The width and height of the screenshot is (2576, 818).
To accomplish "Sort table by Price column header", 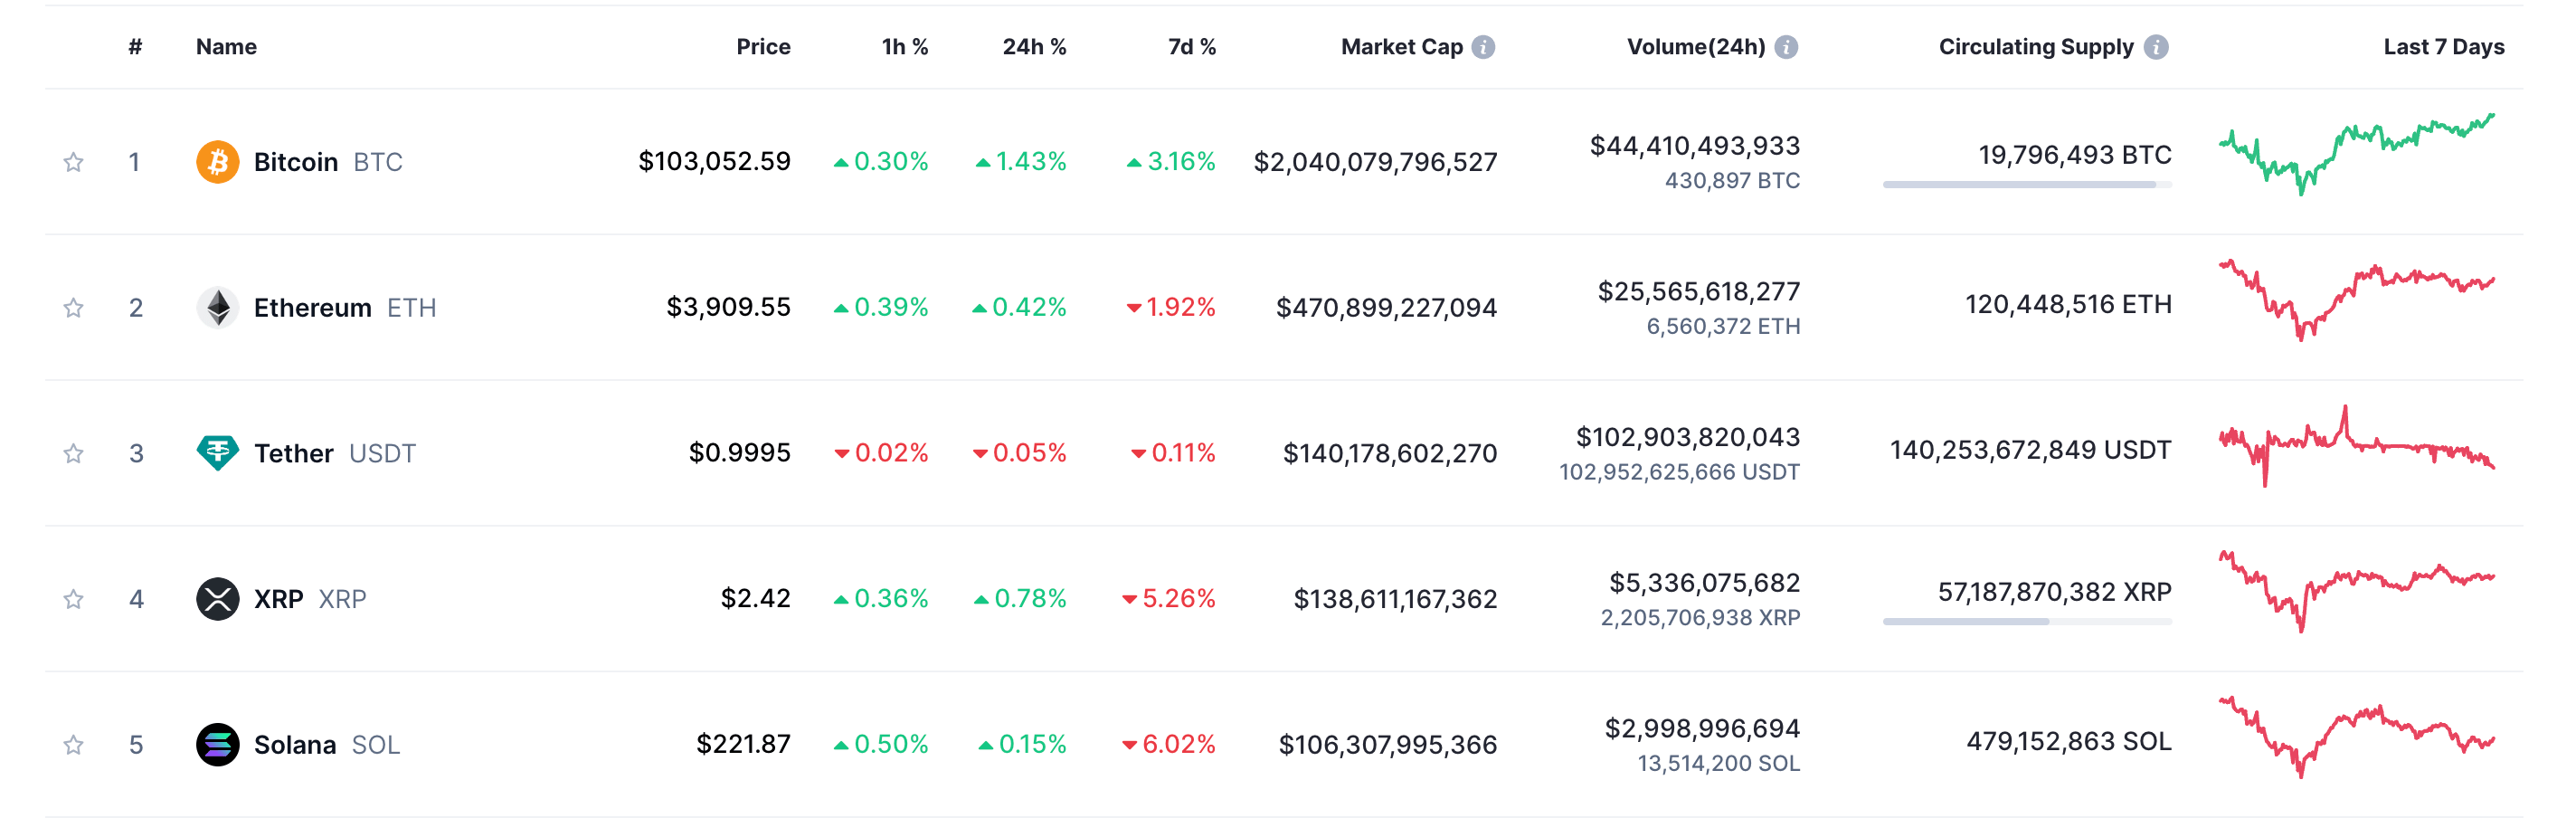I will [763, 47].
